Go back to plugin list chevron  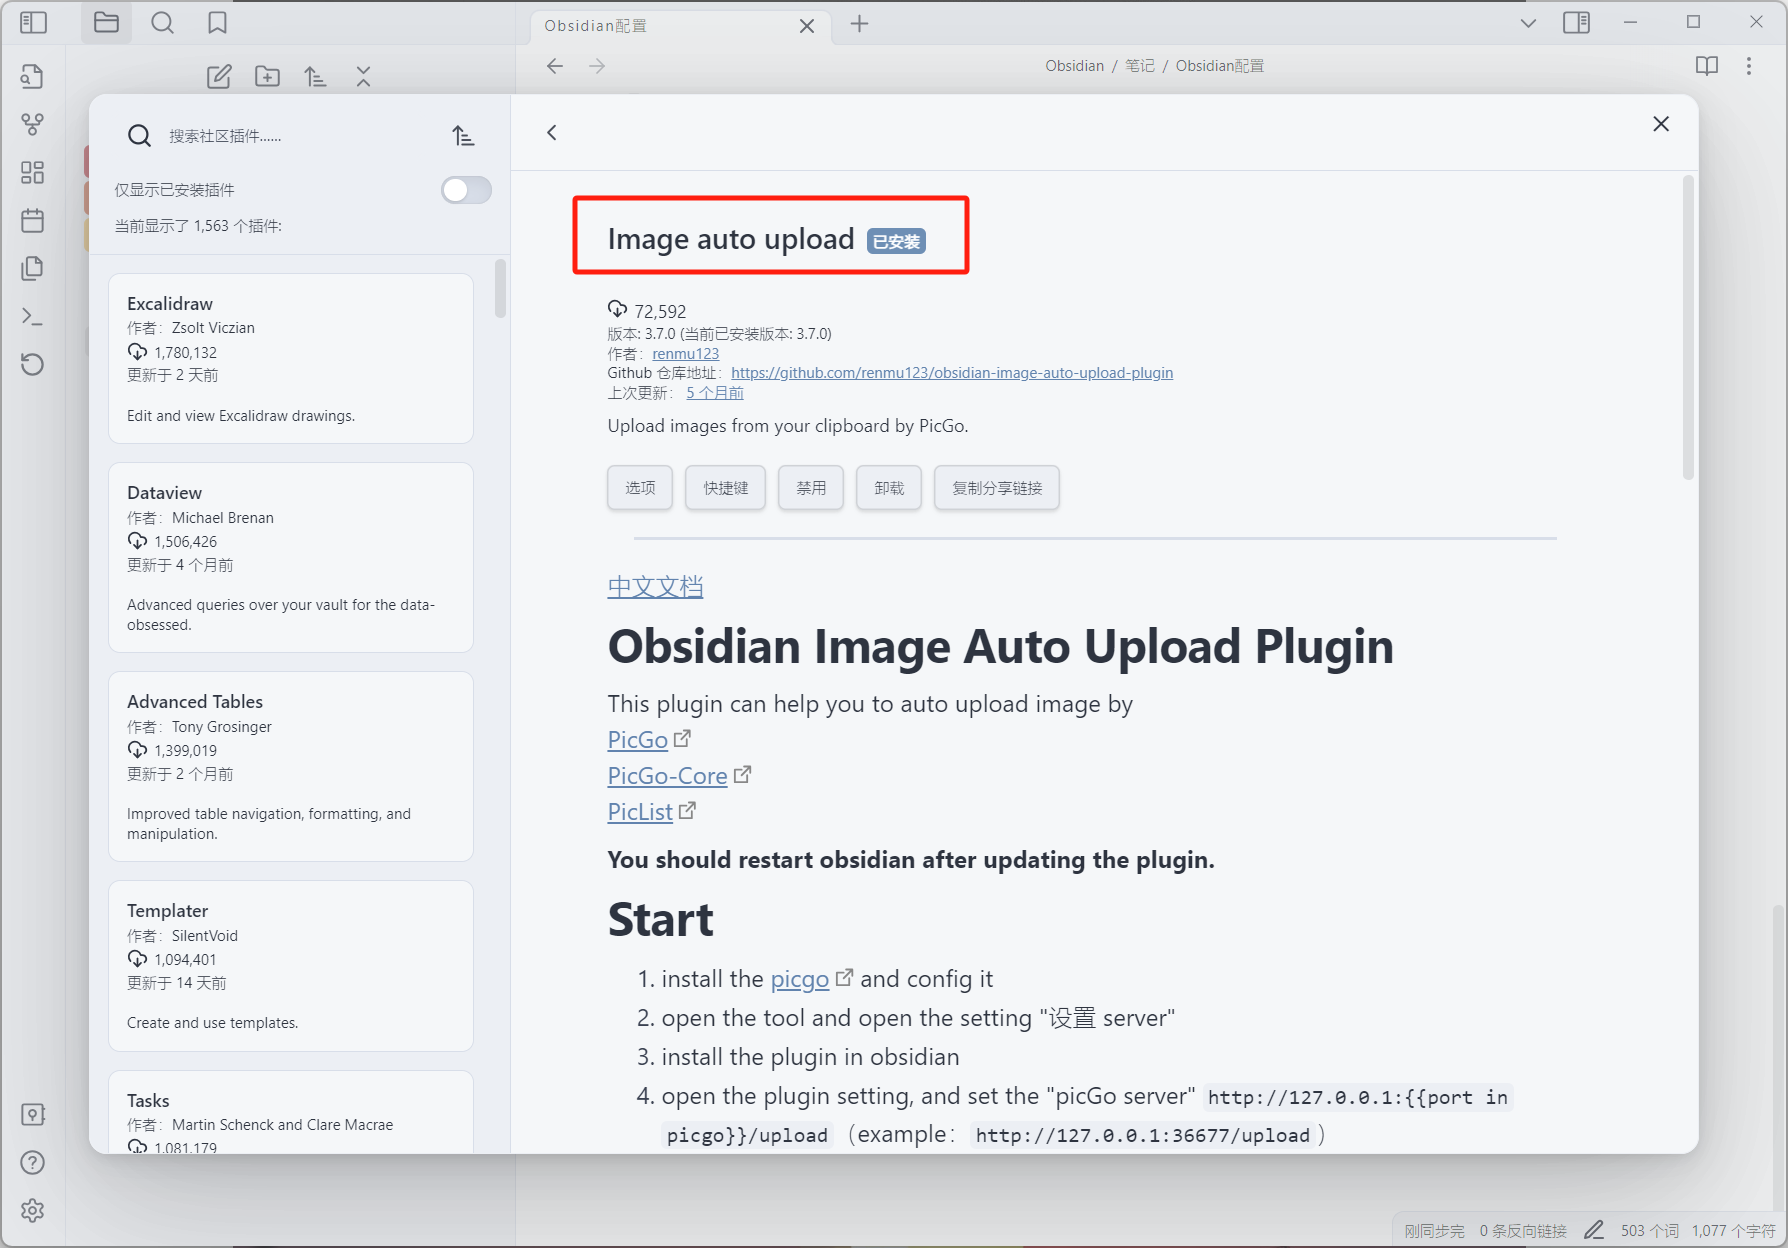coord(551,132)
